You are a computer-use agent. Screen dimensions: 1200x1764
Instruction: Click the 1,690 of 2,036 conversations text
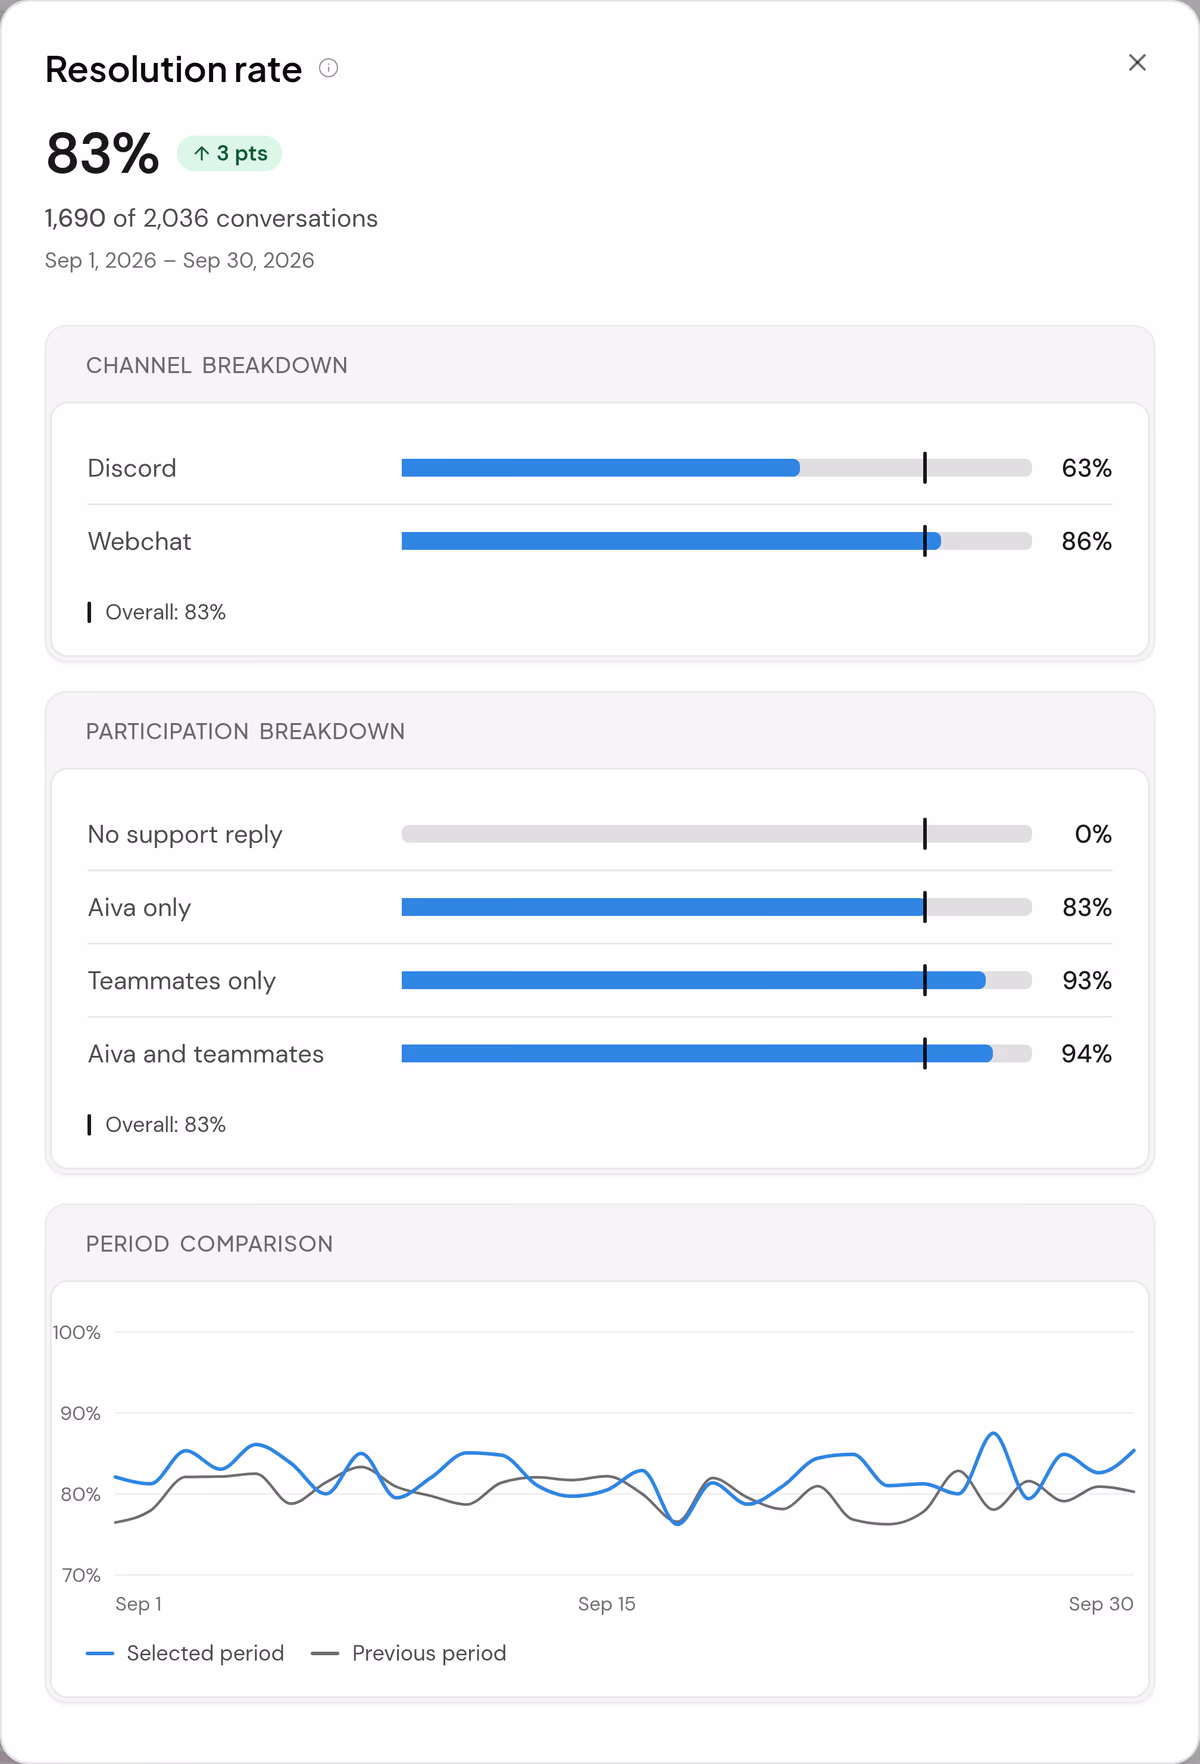211,218
